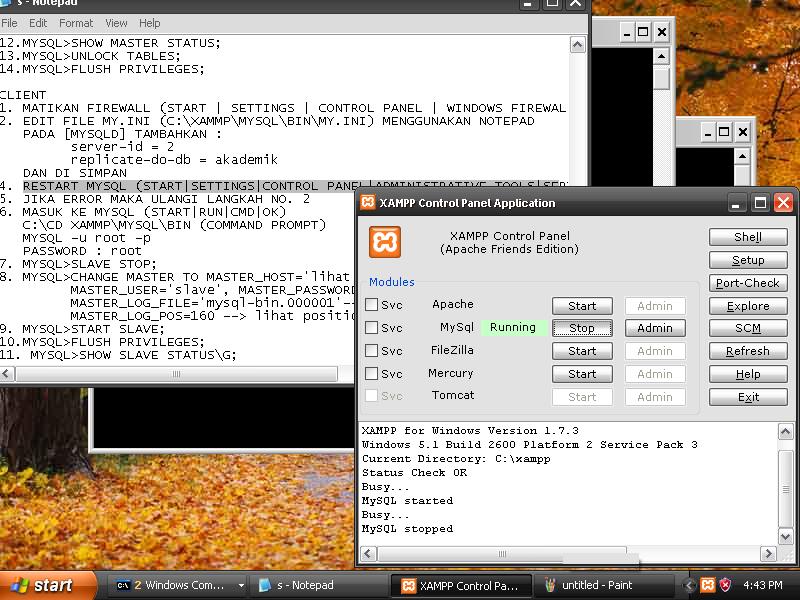
Task: Open the MySql Admin button
Action: [655, 328]
